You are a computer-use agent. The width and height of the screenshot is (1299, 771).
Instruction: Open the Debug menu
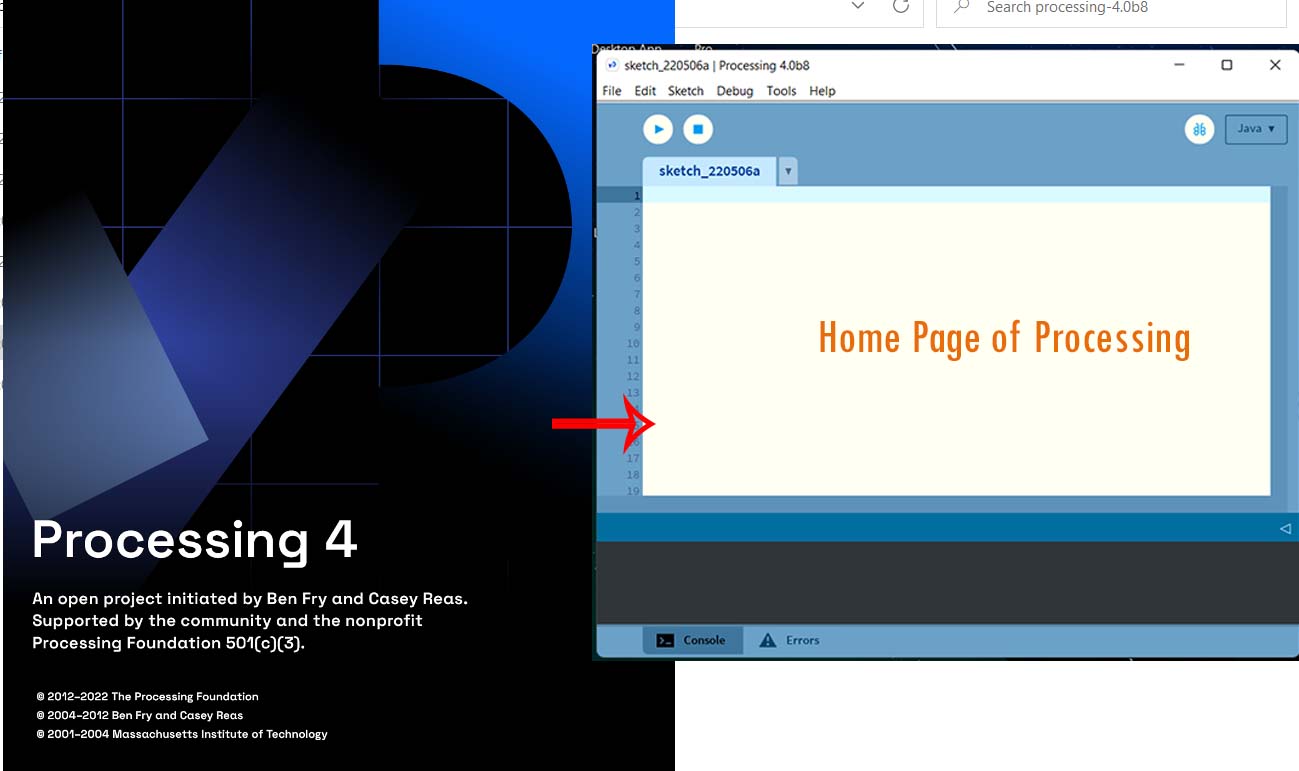coord(735,91)
